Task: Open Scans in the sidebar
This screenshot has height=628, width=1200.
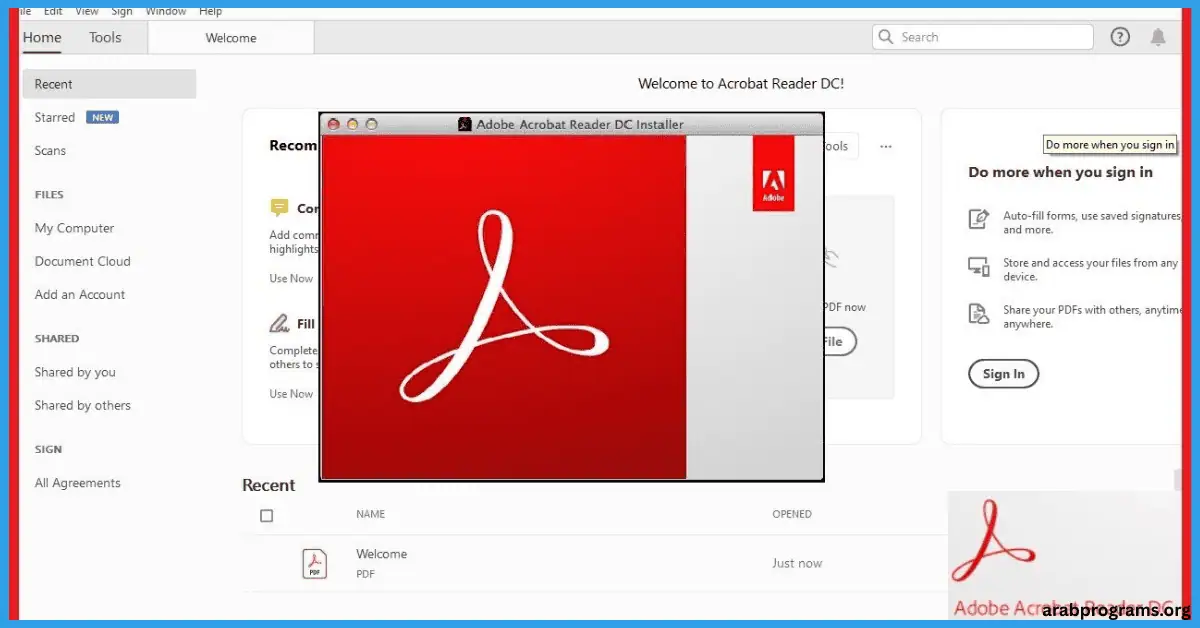Action: click(x=50, y=151)
